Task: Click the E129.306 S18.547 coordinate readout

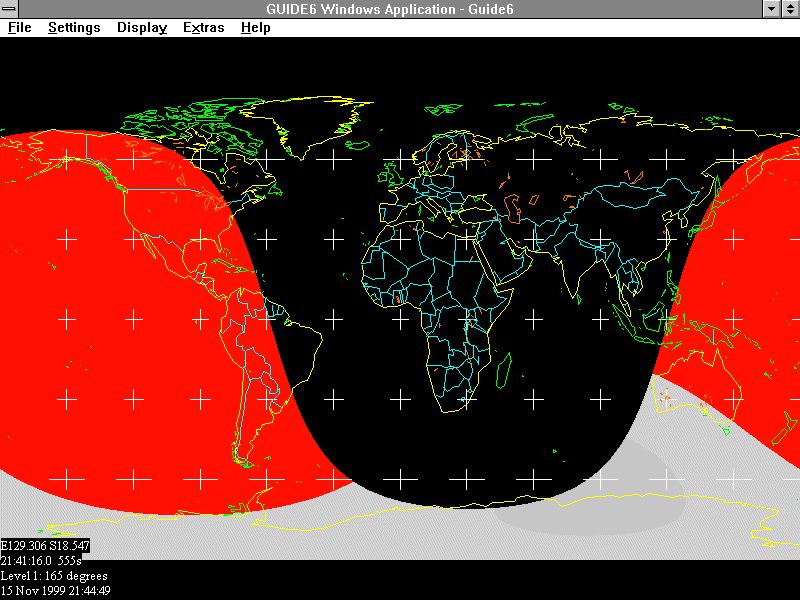Action: [x=45, y=547]
